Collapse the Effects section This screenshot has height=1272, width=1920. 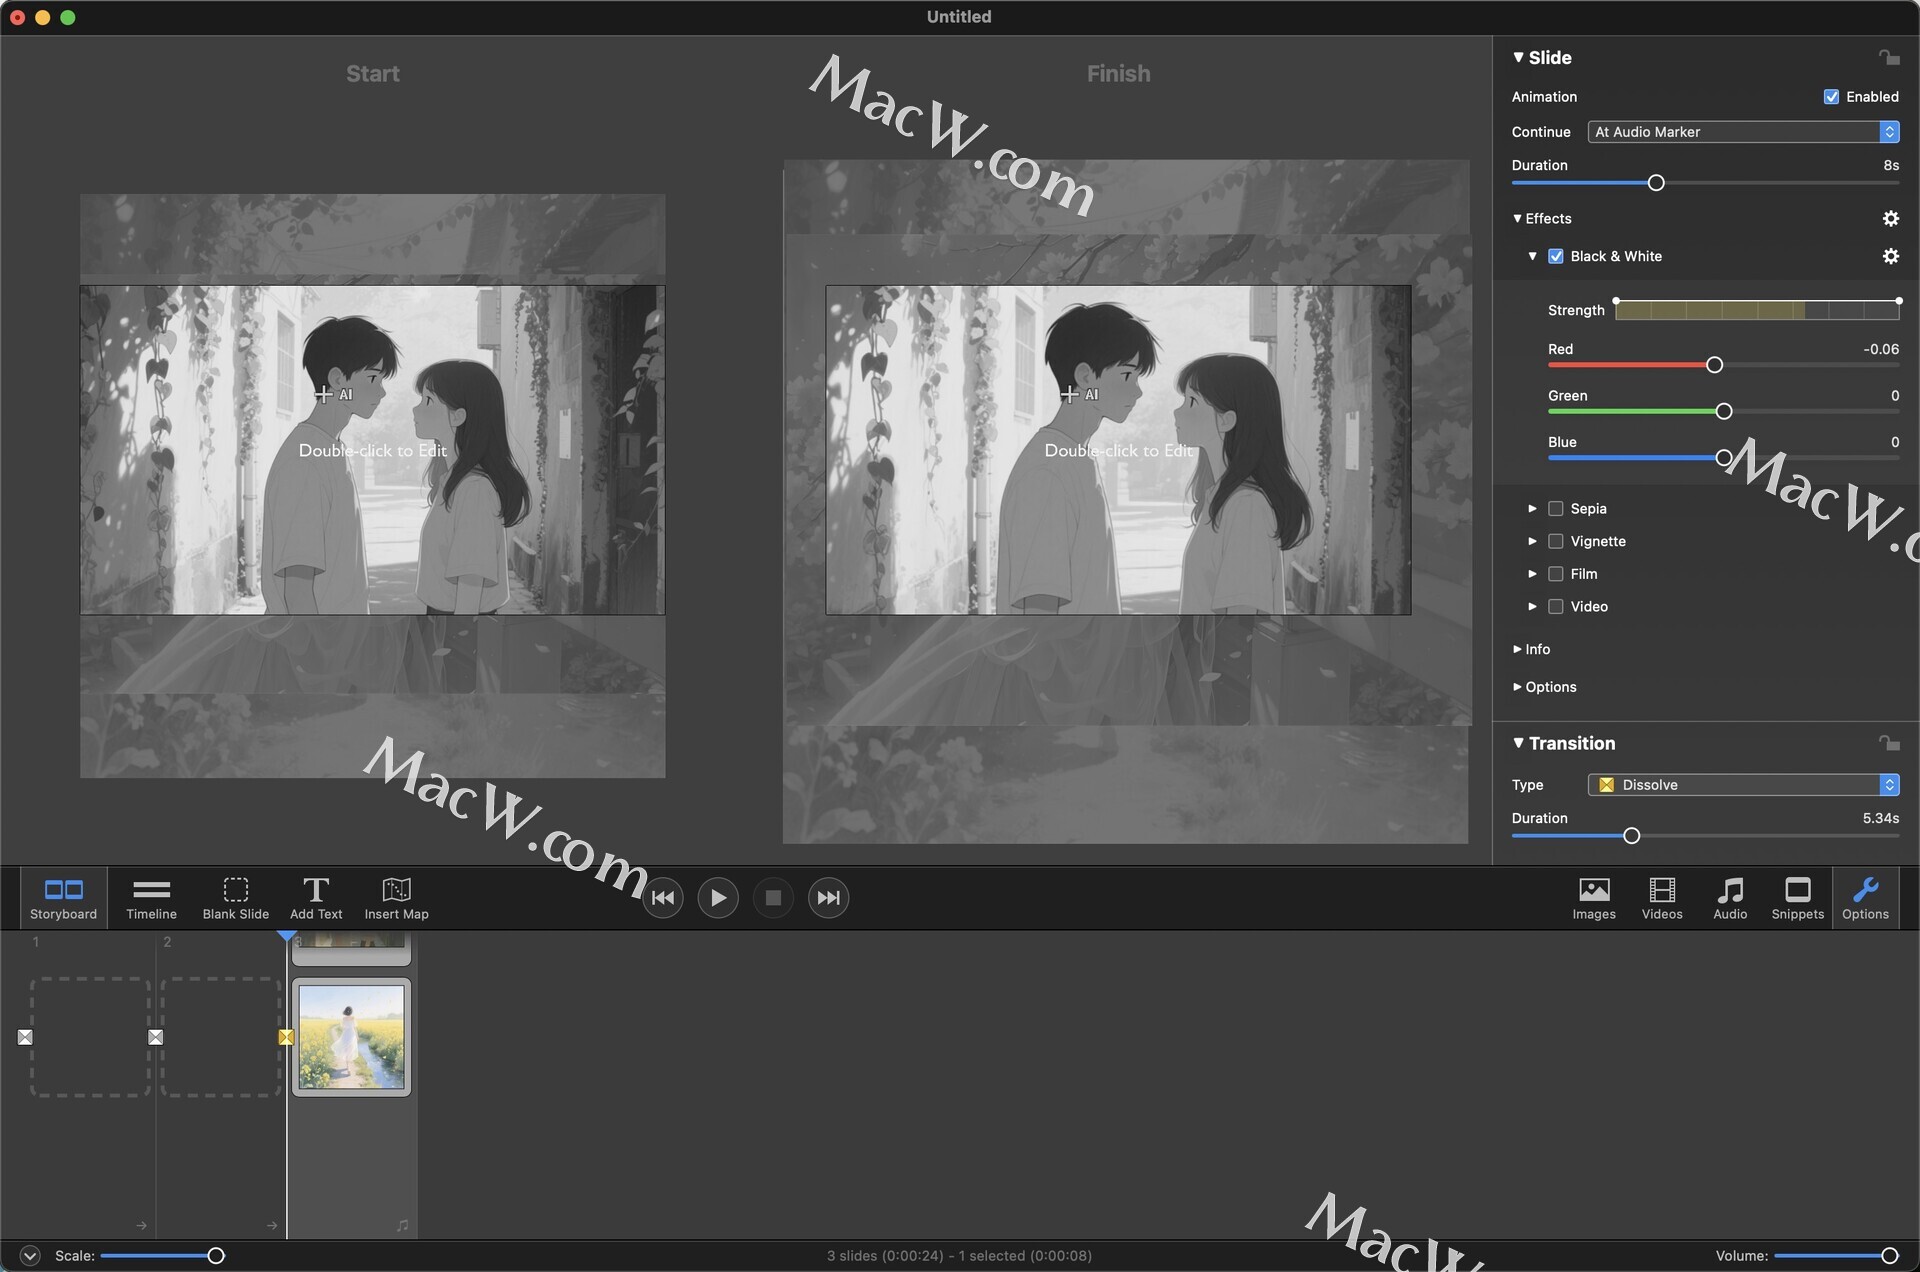[1517, 218]
